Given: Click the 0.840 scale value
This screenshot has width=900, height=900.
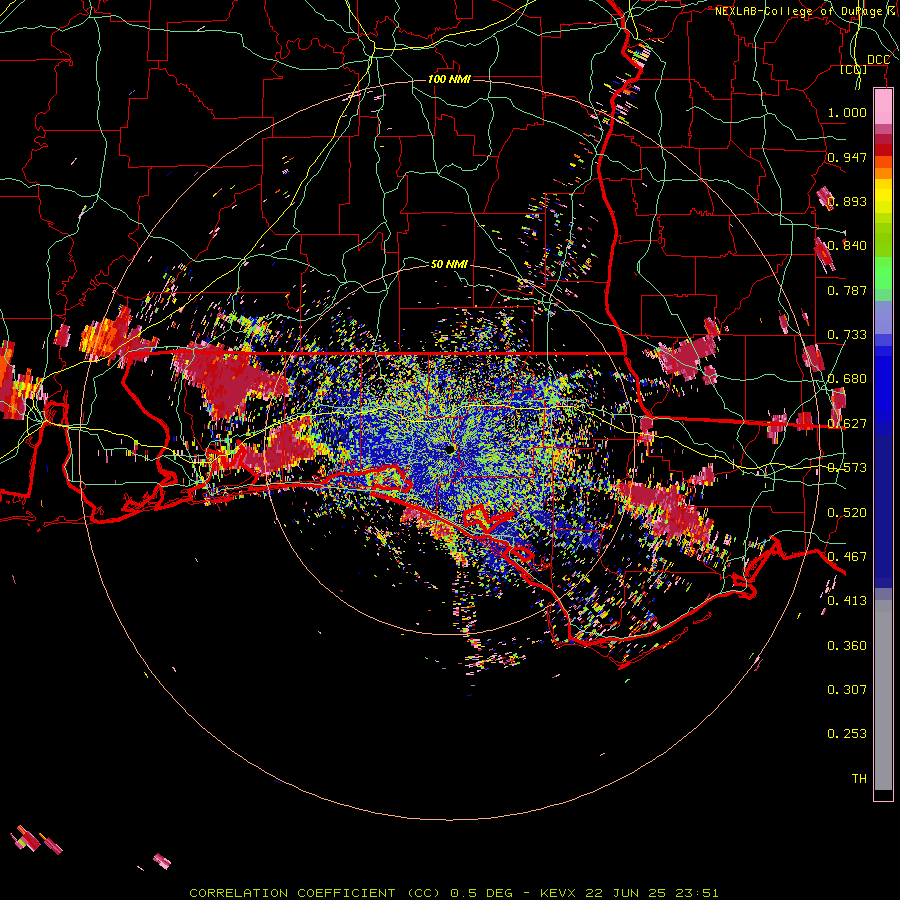Looking at the screenshot, I should tap(847, 246).
